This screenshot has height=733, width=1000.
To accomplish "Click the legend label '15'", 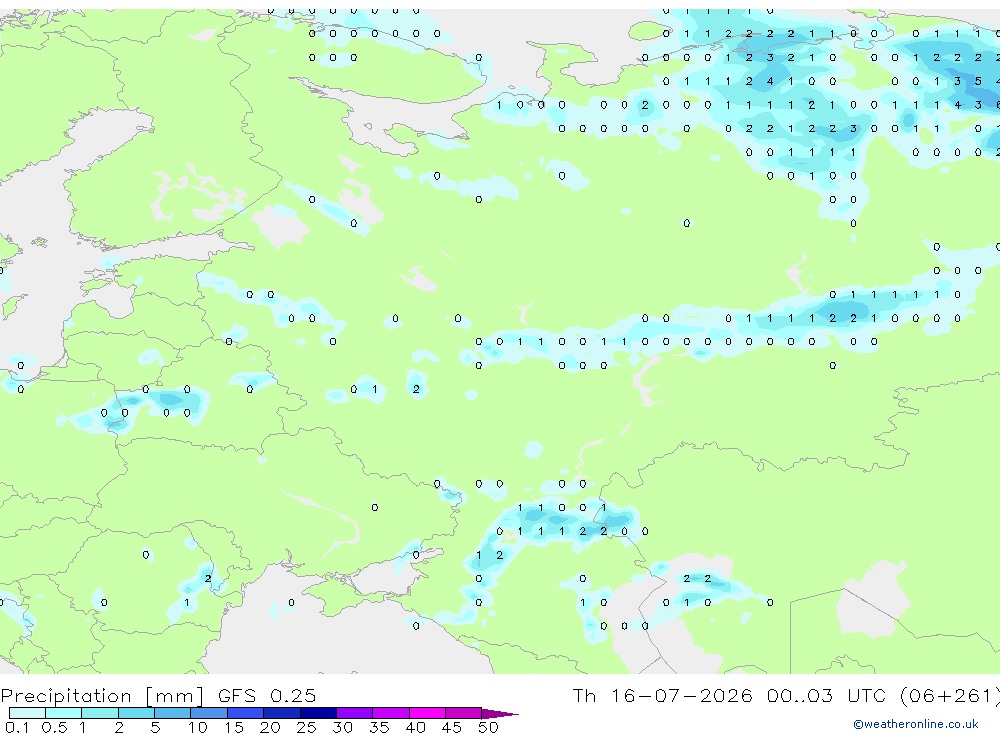I will coord(233,727).
